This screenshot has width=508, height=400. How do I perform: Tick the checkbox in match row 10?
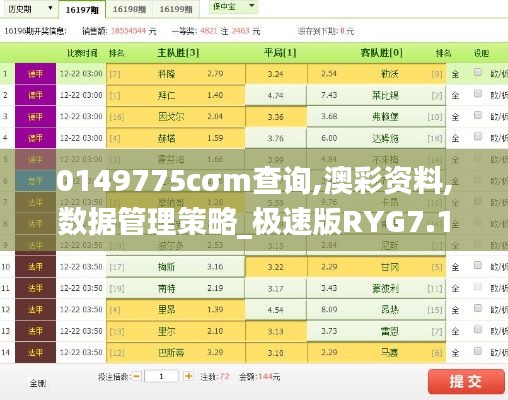pyautogui.click(x=478, y=265)
